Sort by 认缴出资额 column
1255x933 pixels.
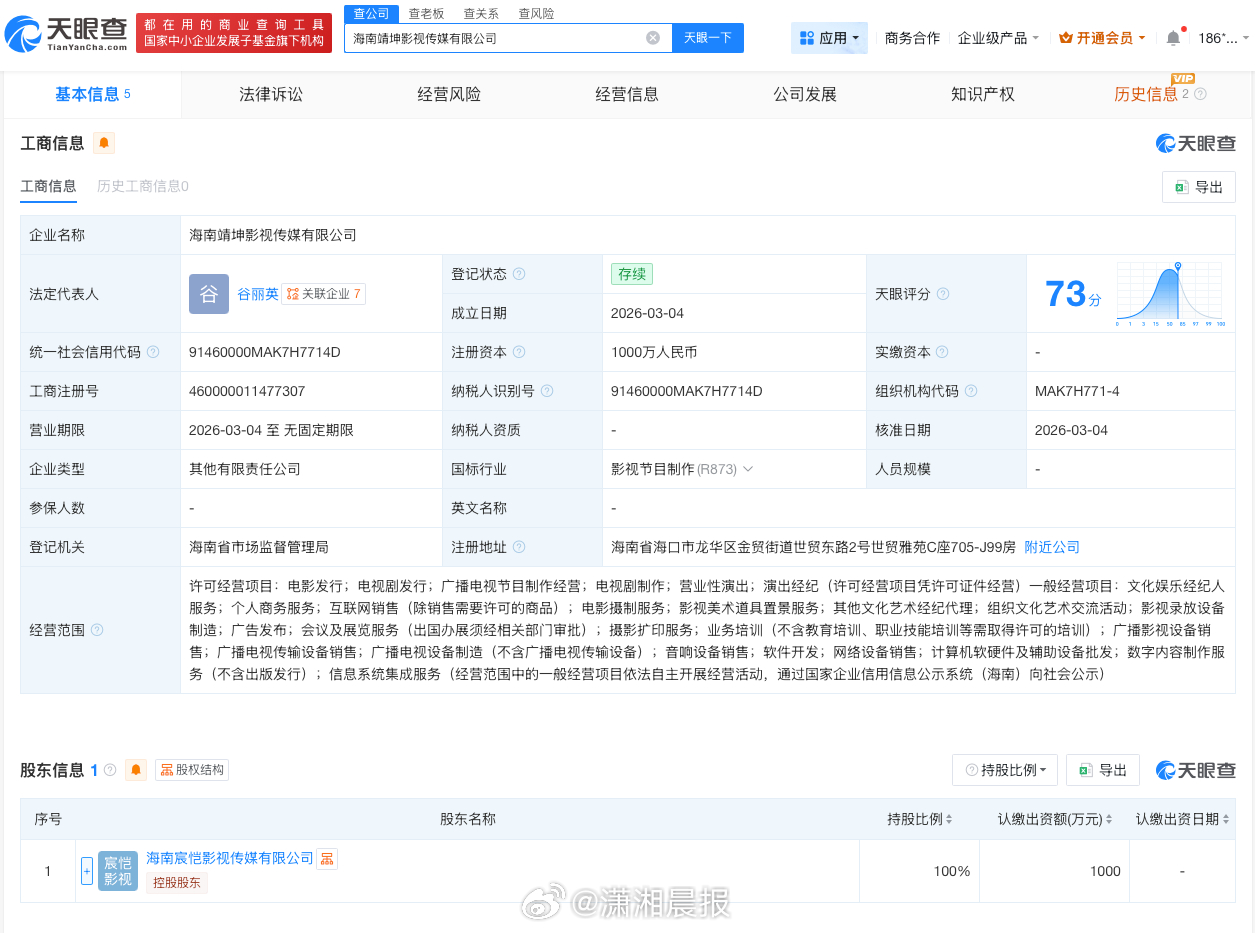(x=1054, y=819)
